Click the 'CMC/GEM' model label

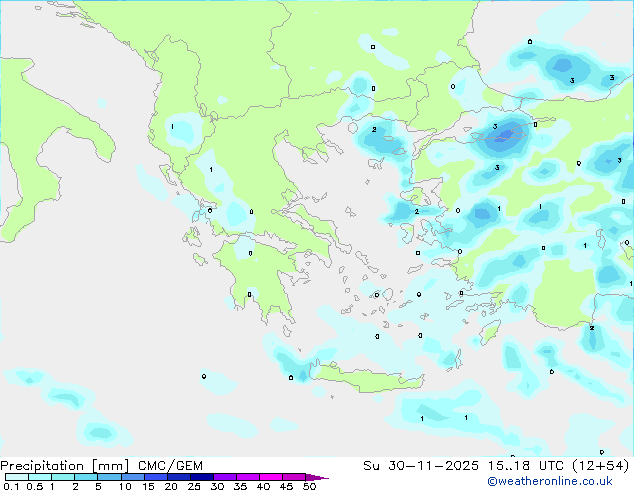170,466
